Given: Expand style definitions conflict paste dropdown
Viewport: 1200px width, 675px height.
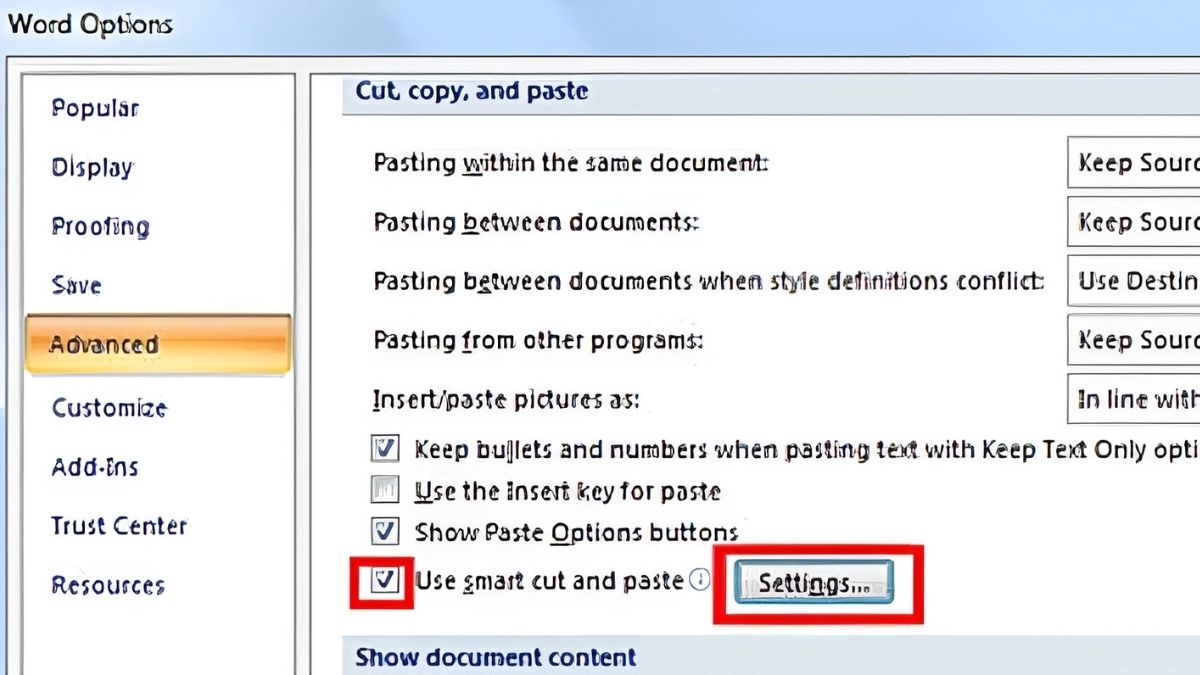Looking at the screenshot, I should point(1134,282).
